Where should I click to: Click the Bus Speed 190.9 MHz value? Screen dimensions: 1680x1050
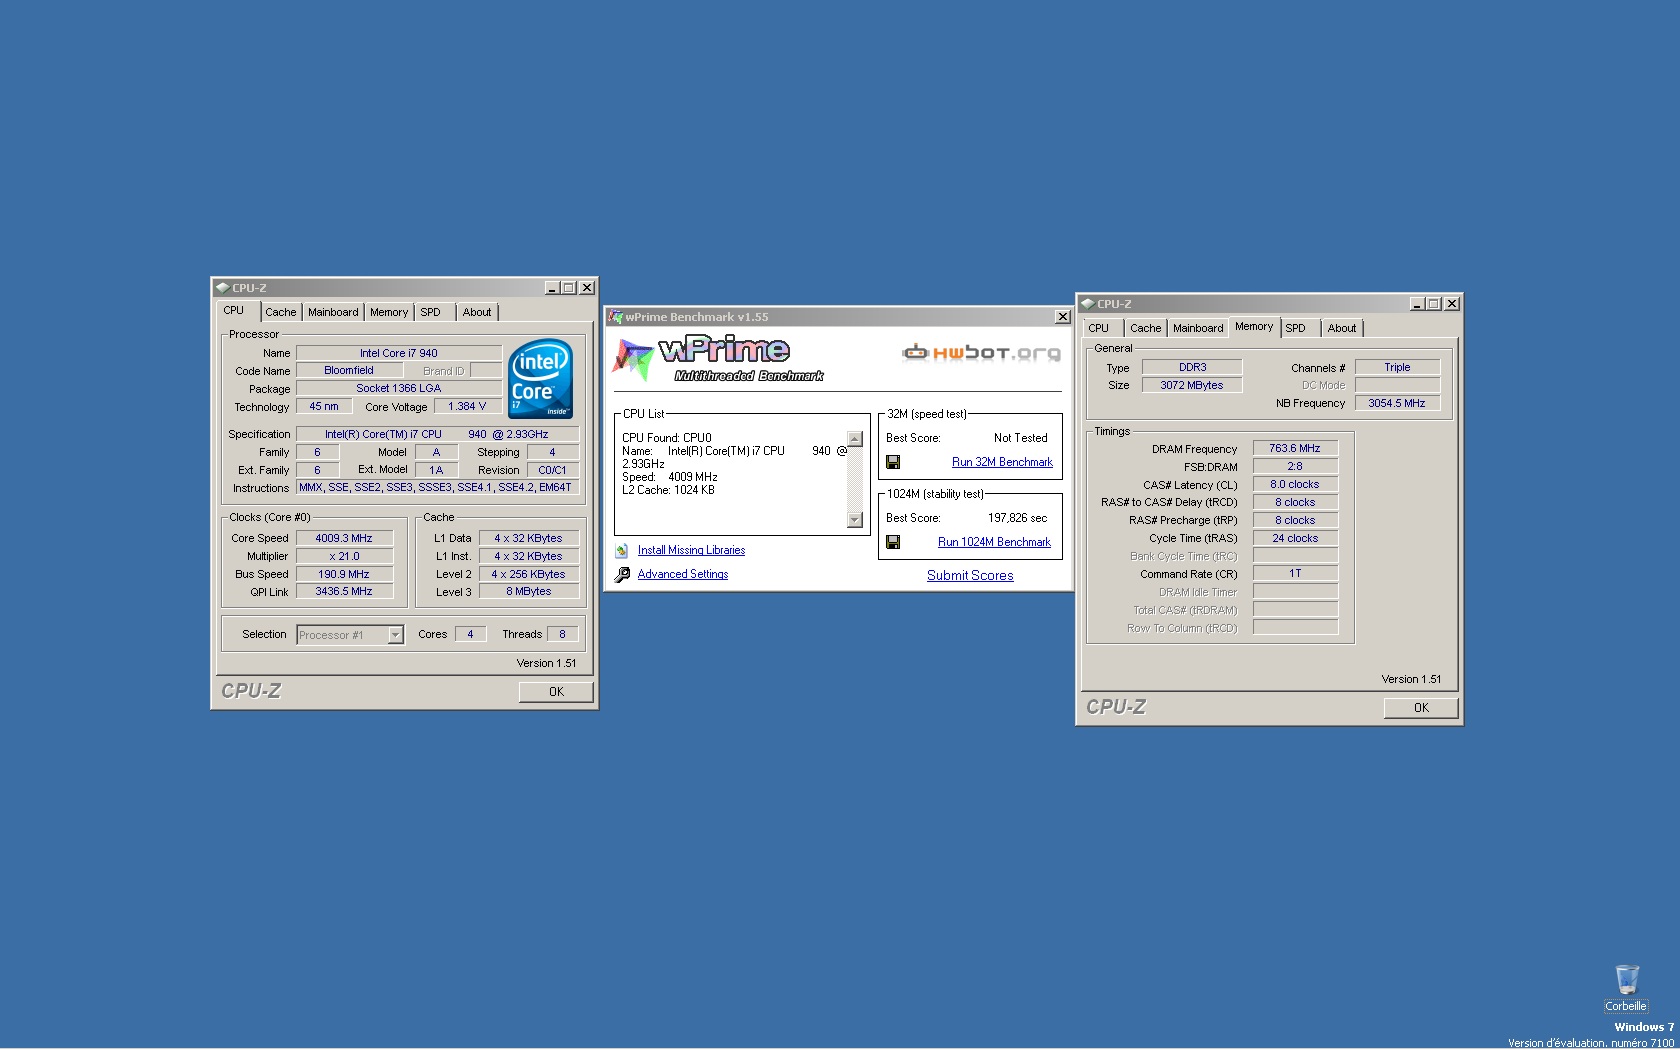344,574
